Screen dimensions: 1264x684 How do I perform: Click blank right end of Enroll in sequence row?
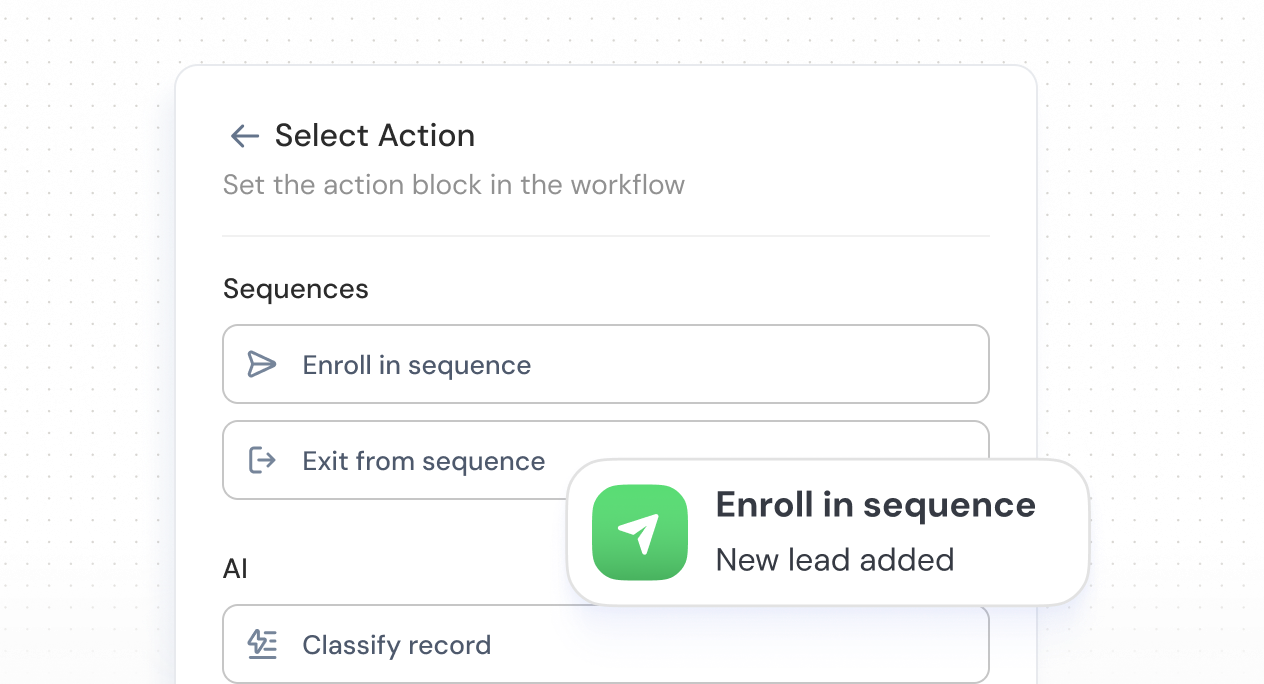click(x=900, y=364)
